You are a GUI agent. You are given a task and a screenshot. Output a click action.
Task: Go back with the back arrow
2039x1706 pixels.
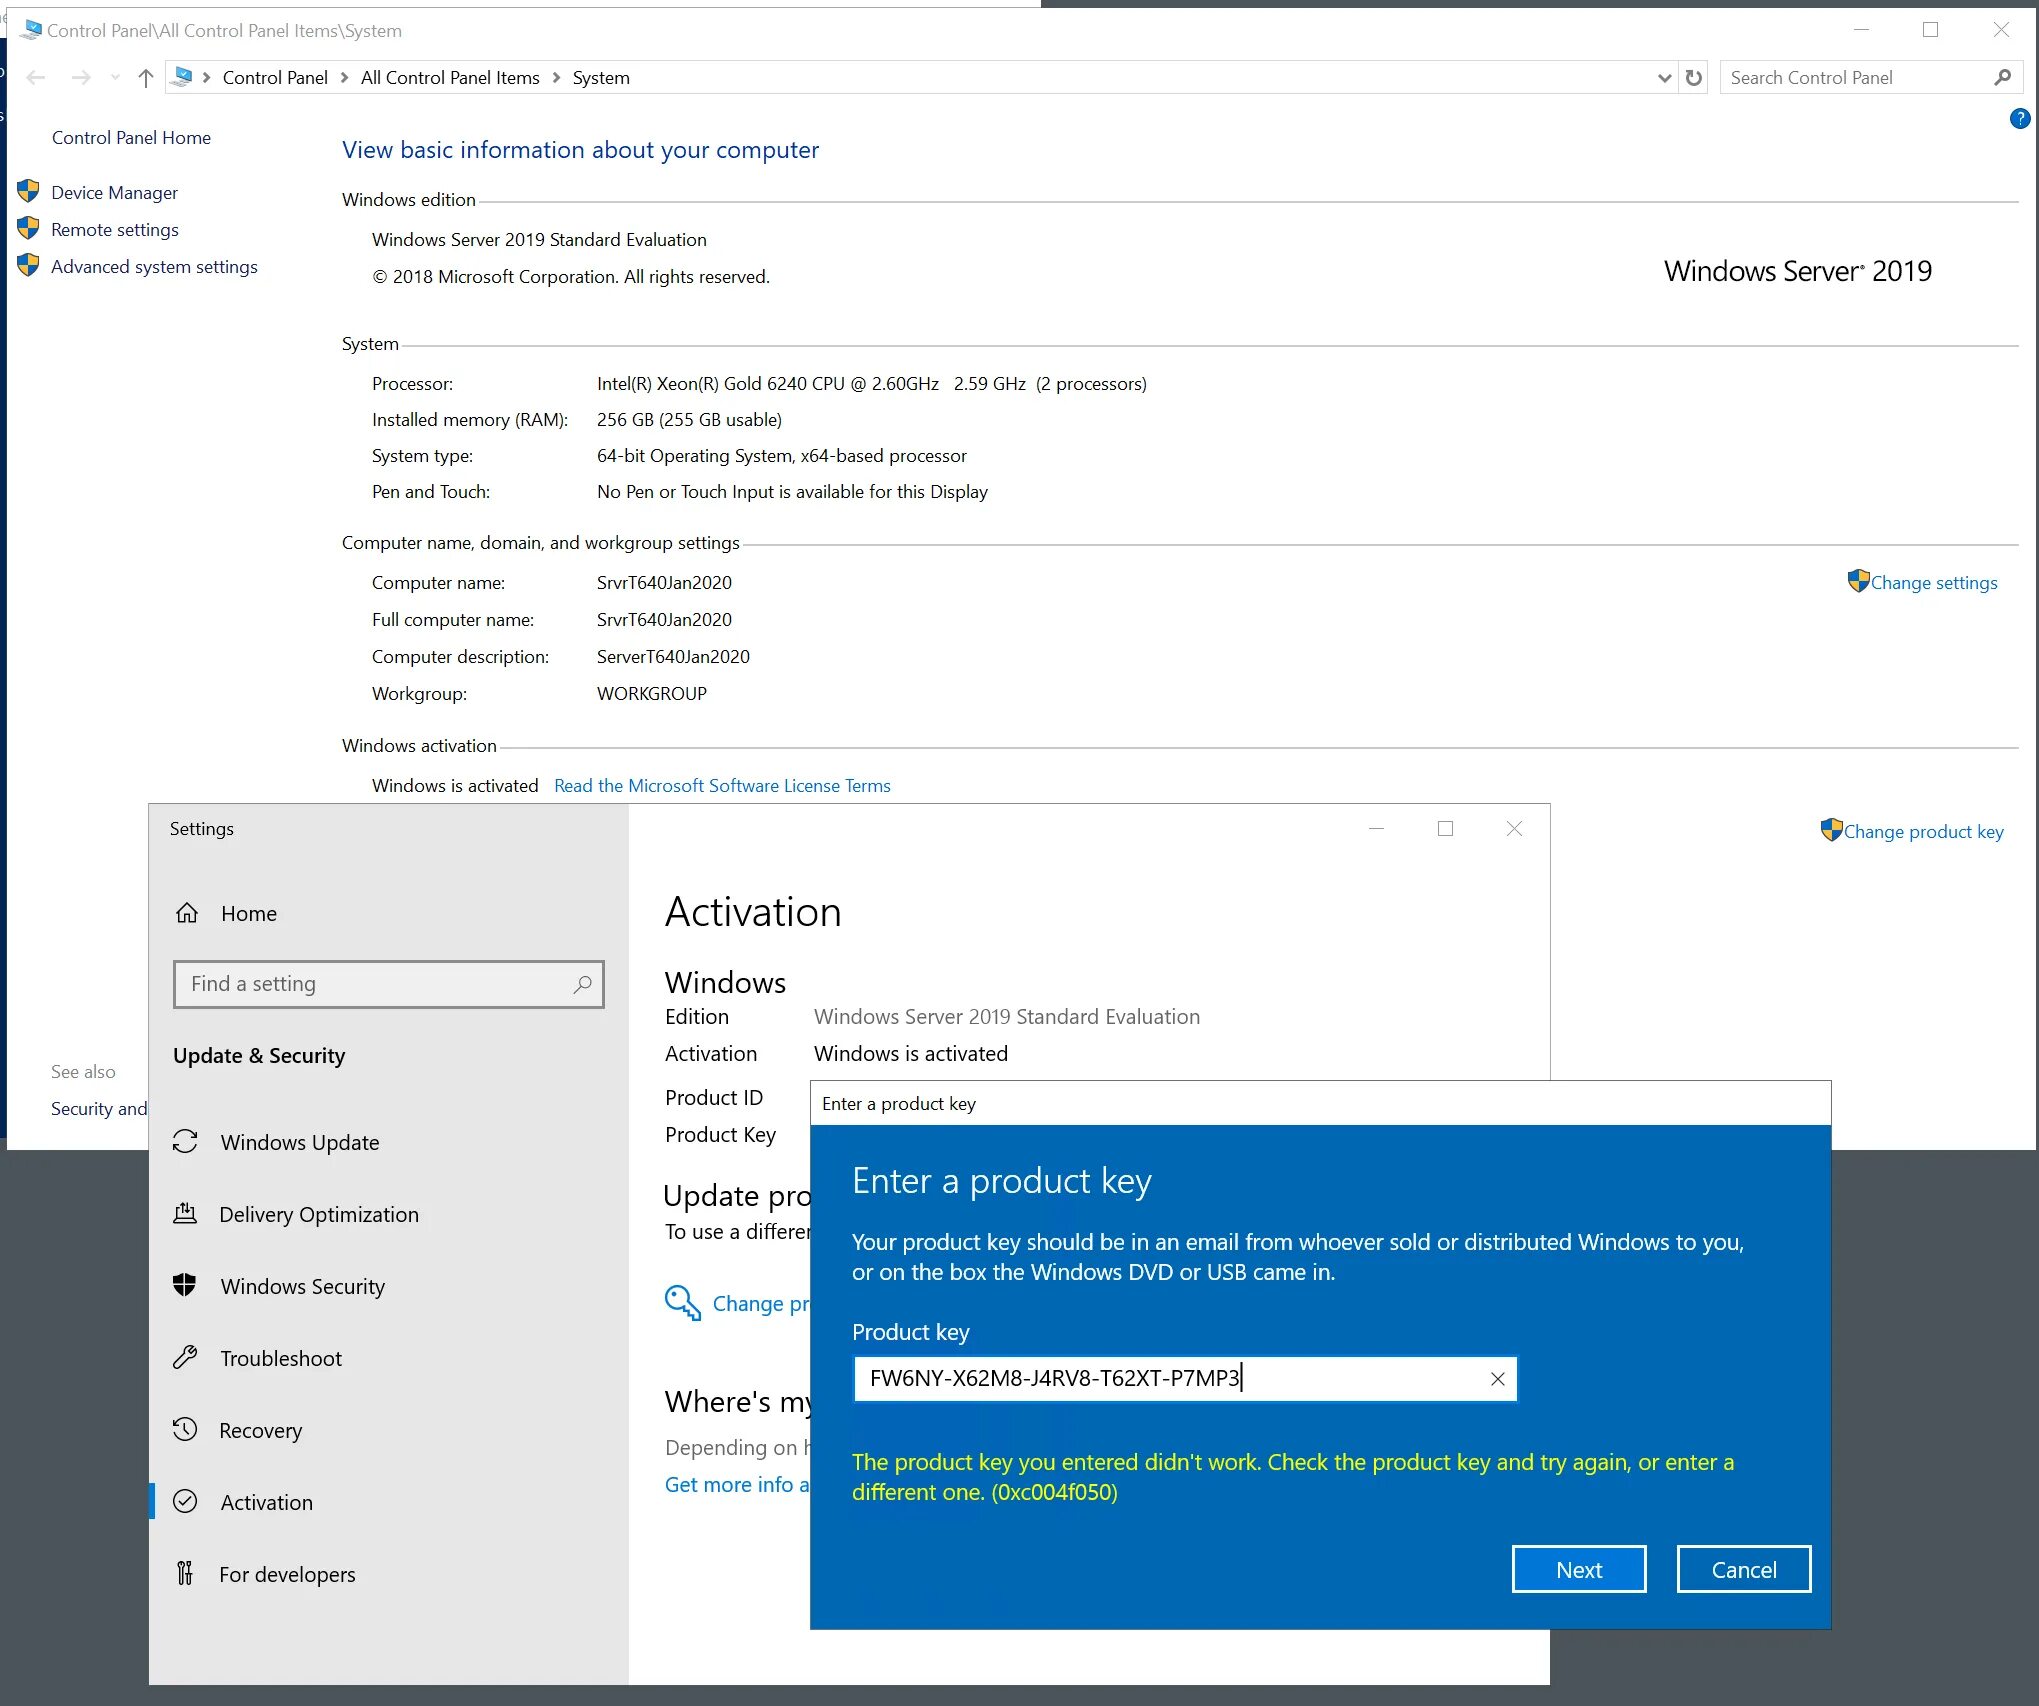point(36,77)
